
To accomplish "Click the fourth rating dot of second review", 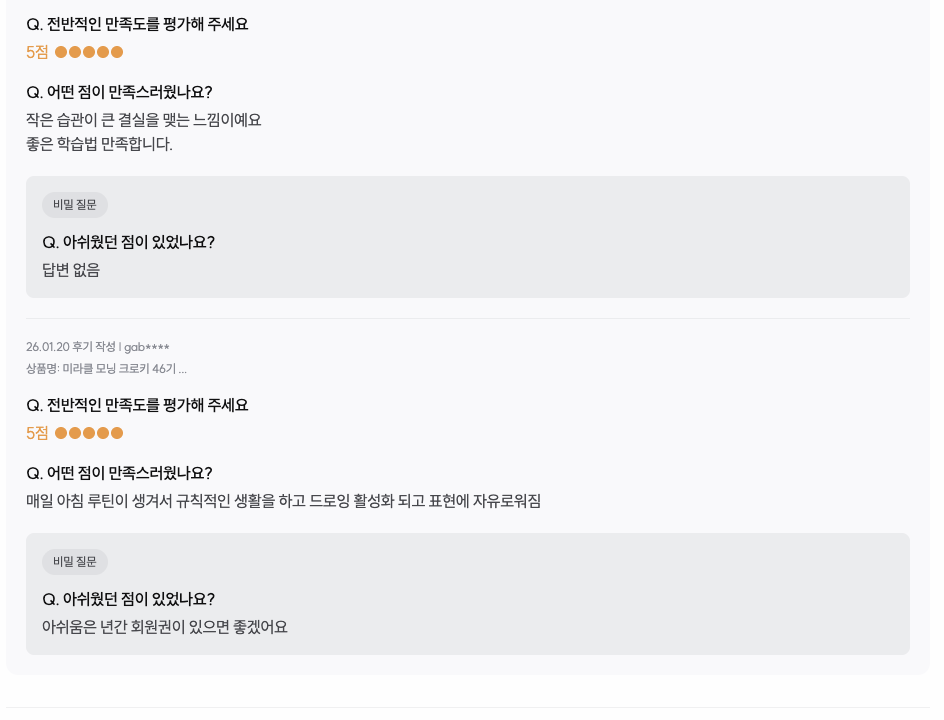I will pos(101,433).
